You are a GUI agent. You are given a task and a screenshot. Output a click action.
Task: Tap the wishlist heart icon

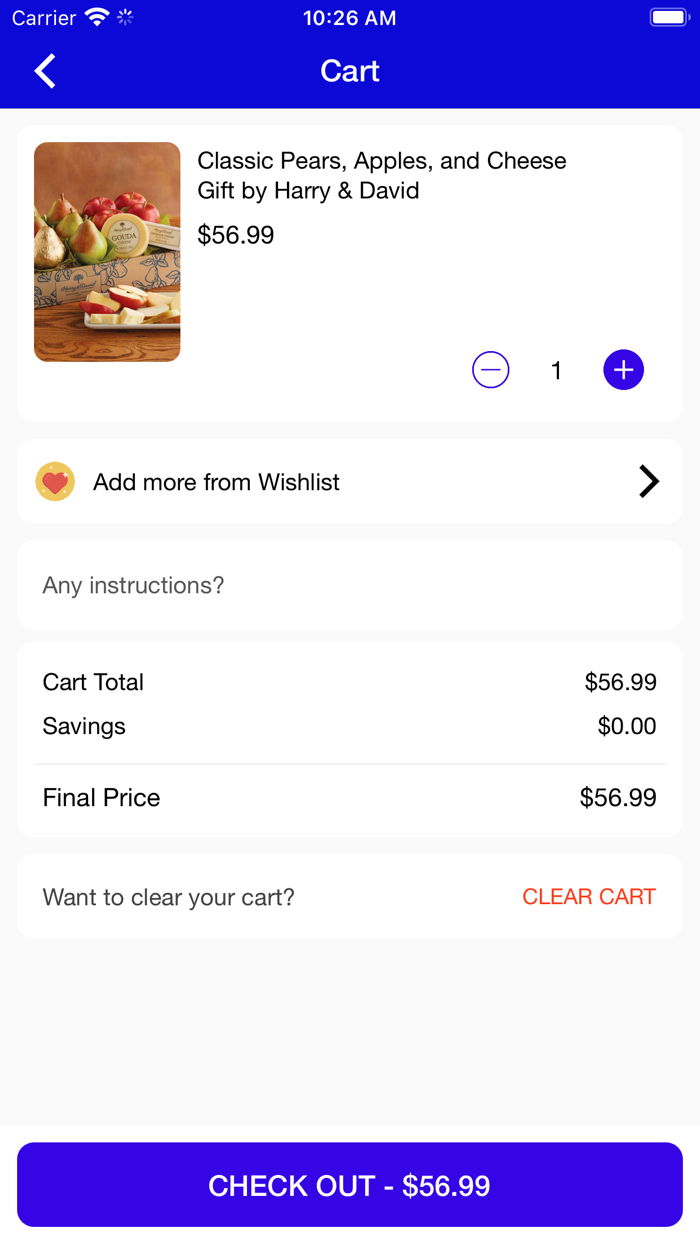tap(55, 482)
